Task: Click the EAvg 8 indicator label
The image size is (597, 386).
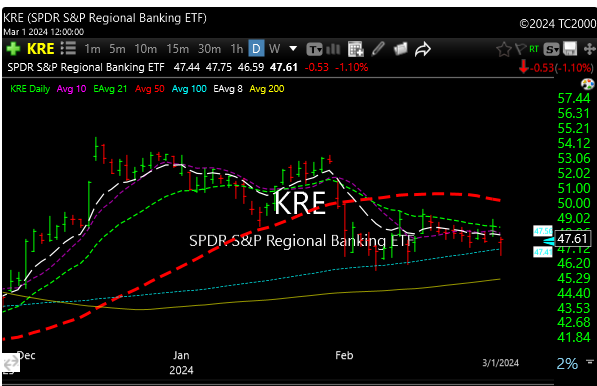Action: (x=228, y=89)
